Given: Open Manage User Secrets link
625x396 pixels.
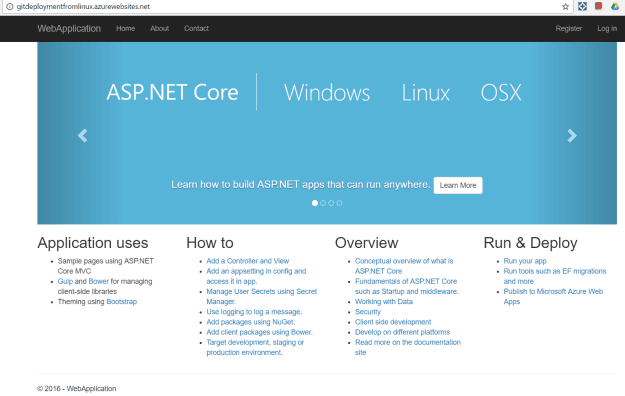Looking at the screenshot, I should coord(261,296).
